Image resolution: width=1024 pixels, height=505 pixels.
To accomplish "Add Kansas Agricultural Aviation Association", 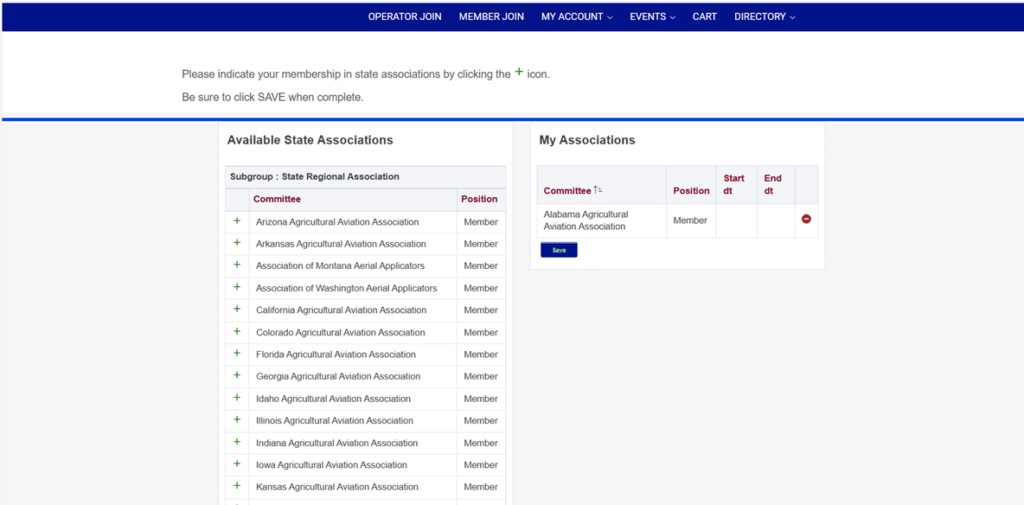I will (x=237, y=486).
